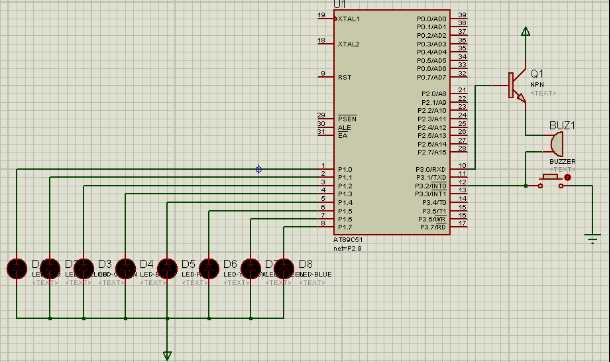The width and height of the screenshot is (610, 362).
Task: Click the blue origin marker on the P1.0 wire
Action: [259, 169]
